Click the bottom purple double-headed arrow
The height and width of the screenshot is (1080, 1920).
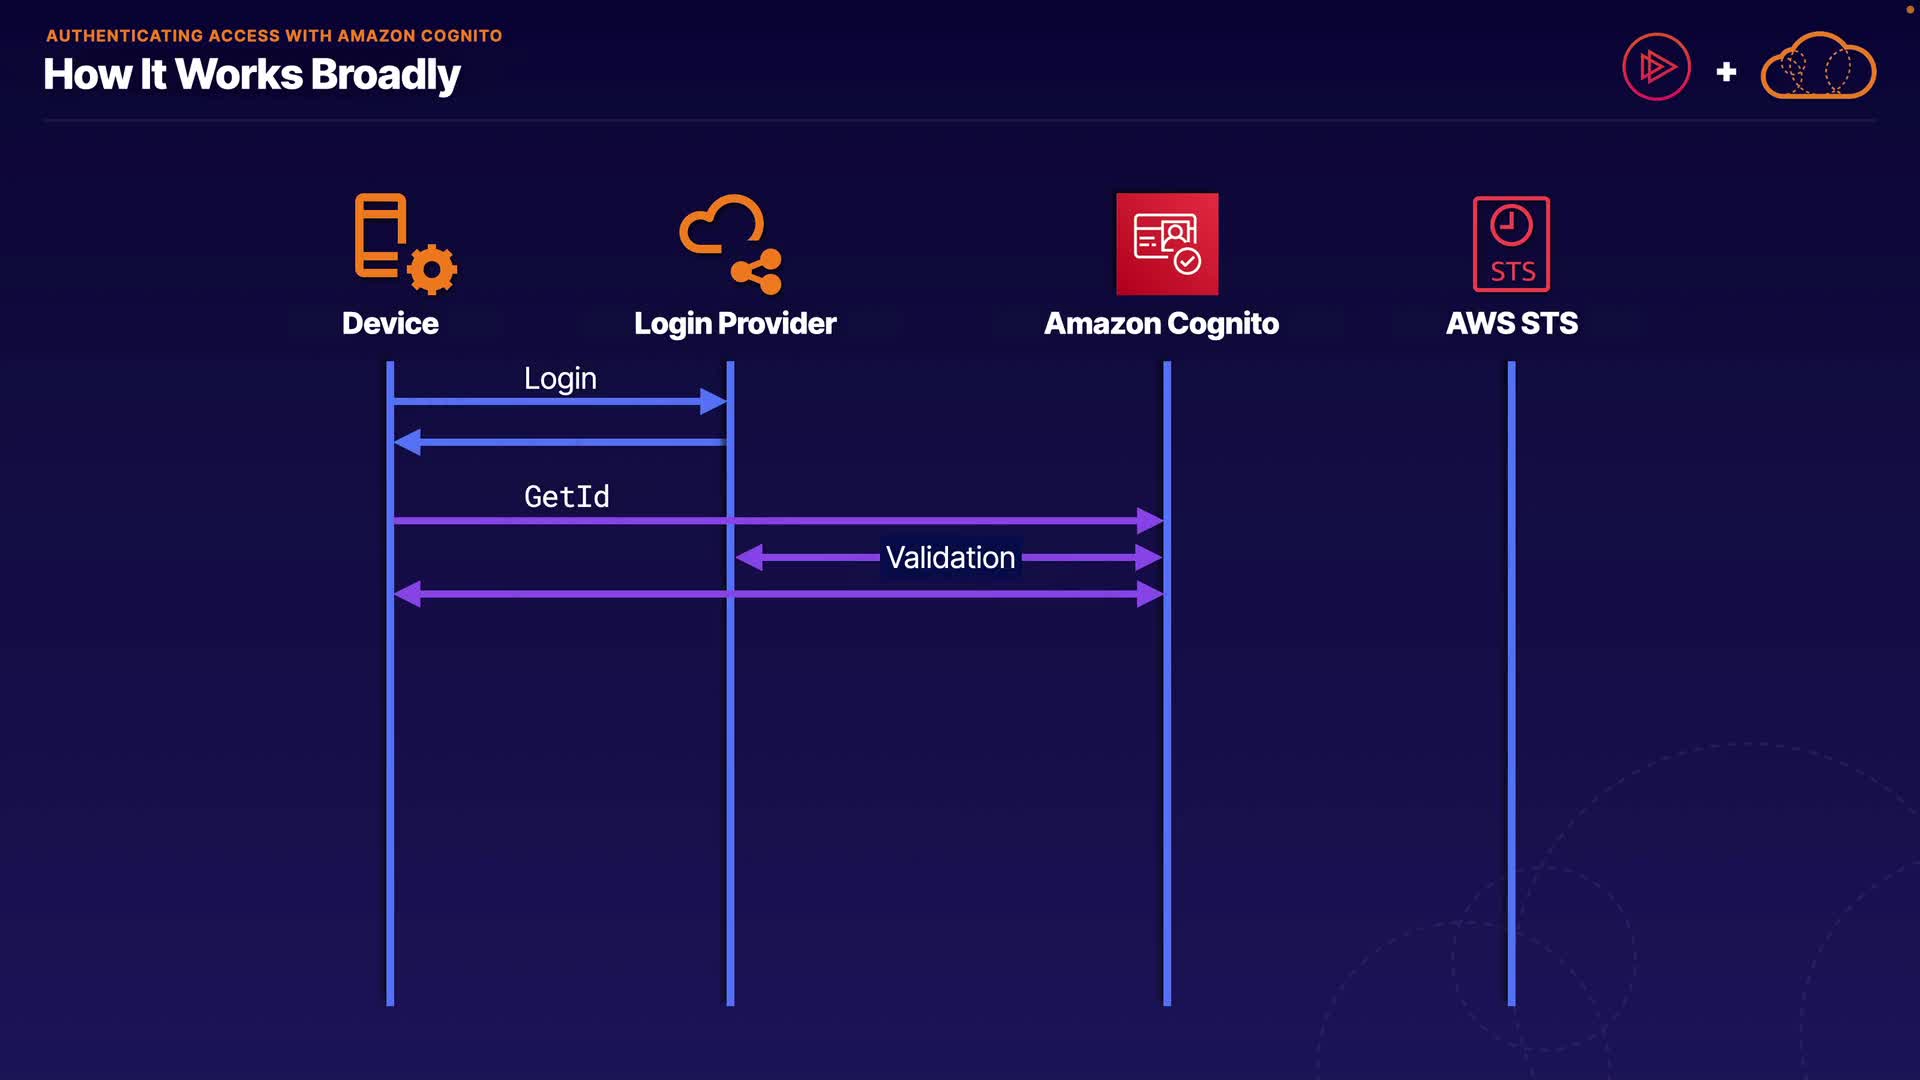coord(778,595)
